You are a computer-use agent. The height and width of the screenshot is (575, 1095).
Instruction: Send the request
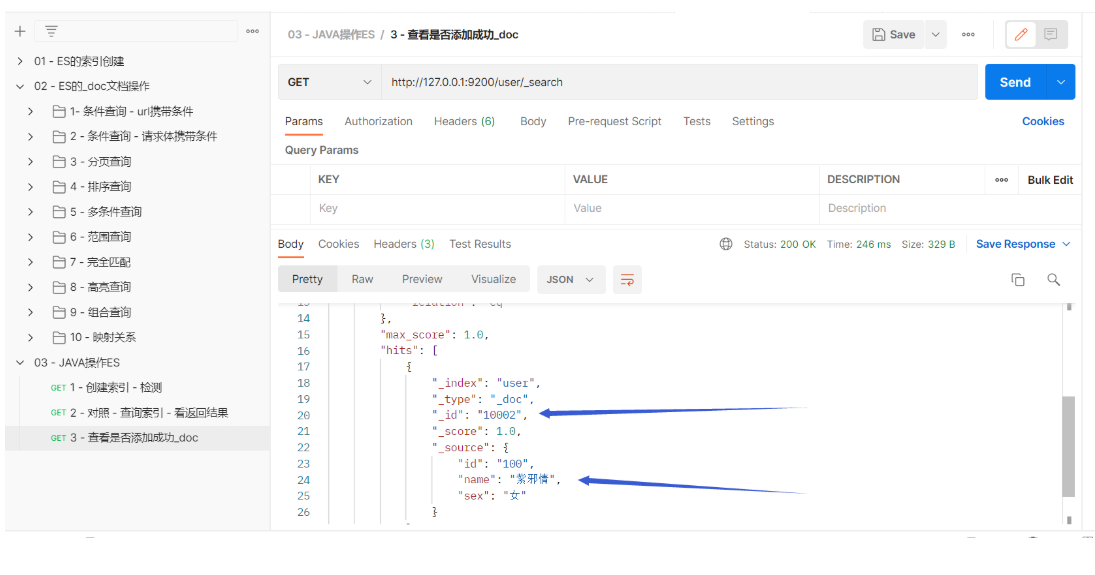[1015, 82]
